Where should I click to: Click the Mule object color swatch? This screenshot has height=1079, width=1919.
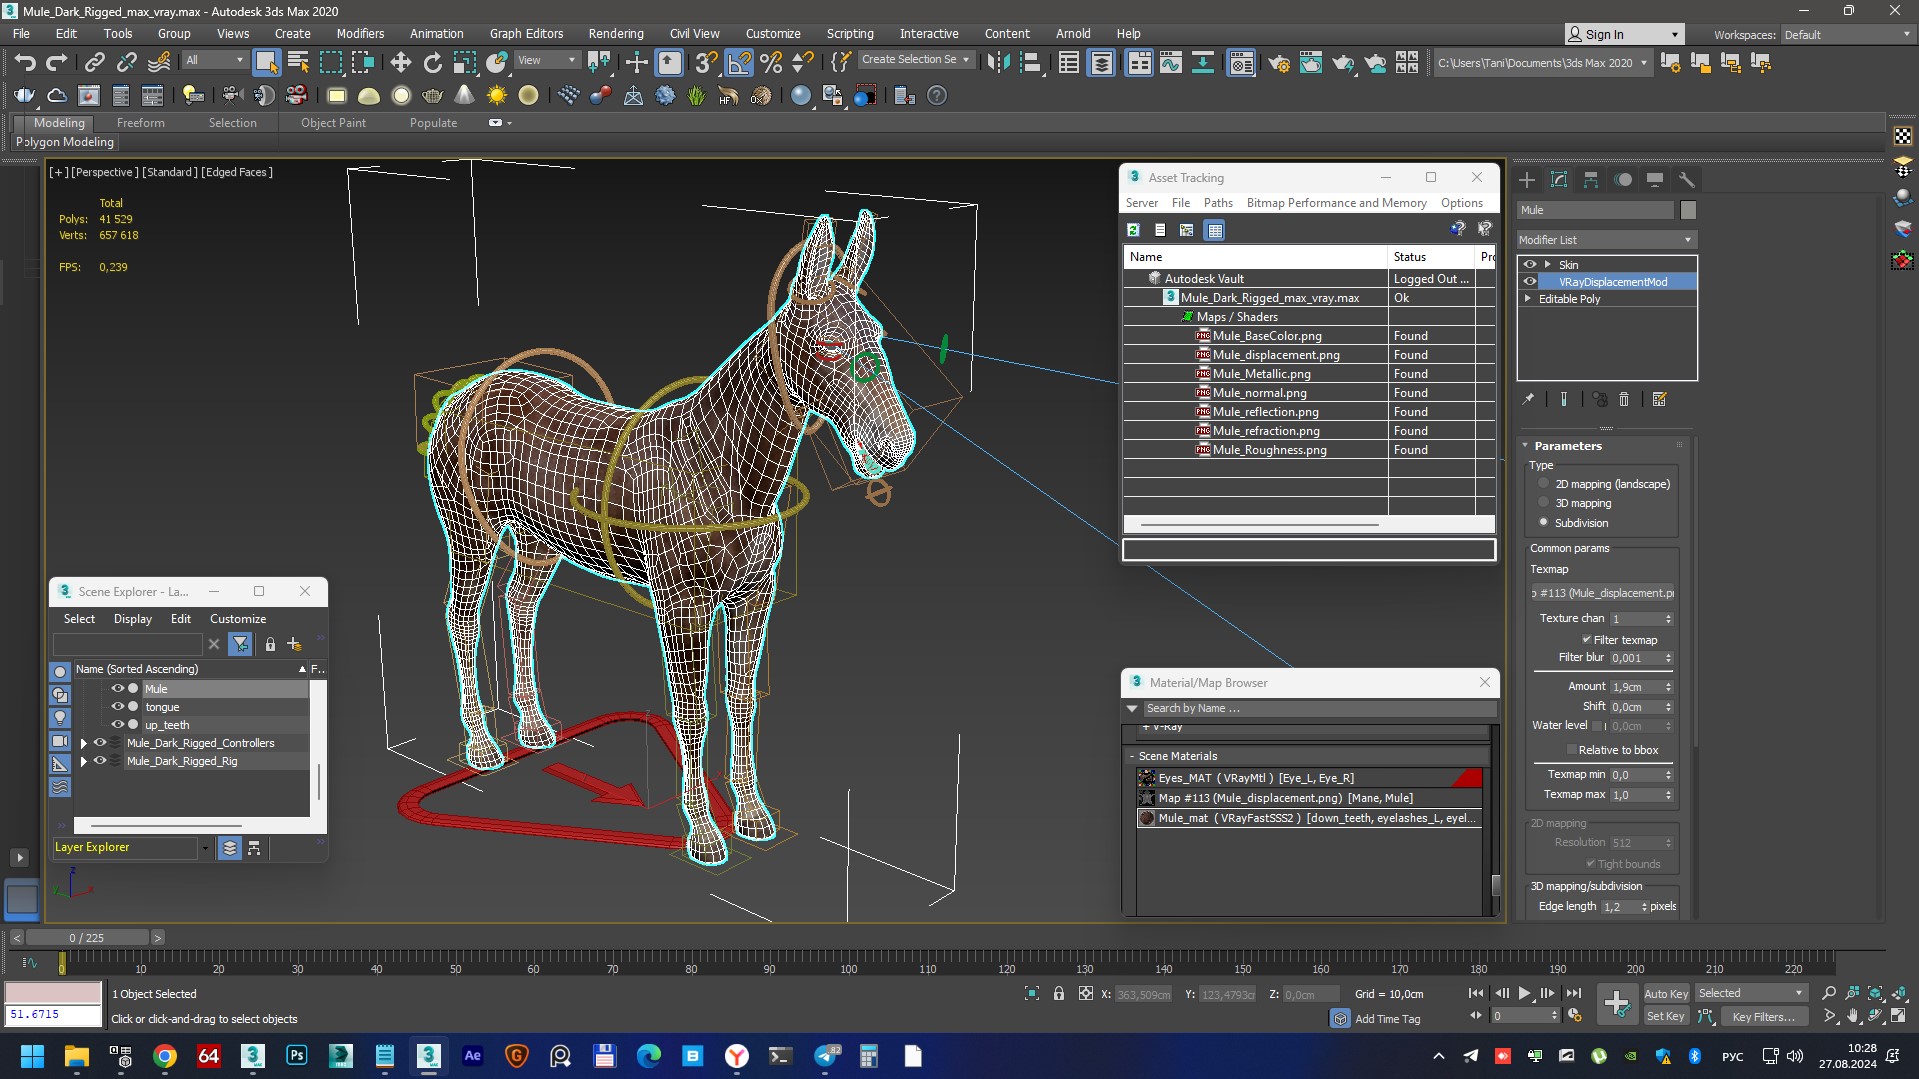tap(1688, 210)
